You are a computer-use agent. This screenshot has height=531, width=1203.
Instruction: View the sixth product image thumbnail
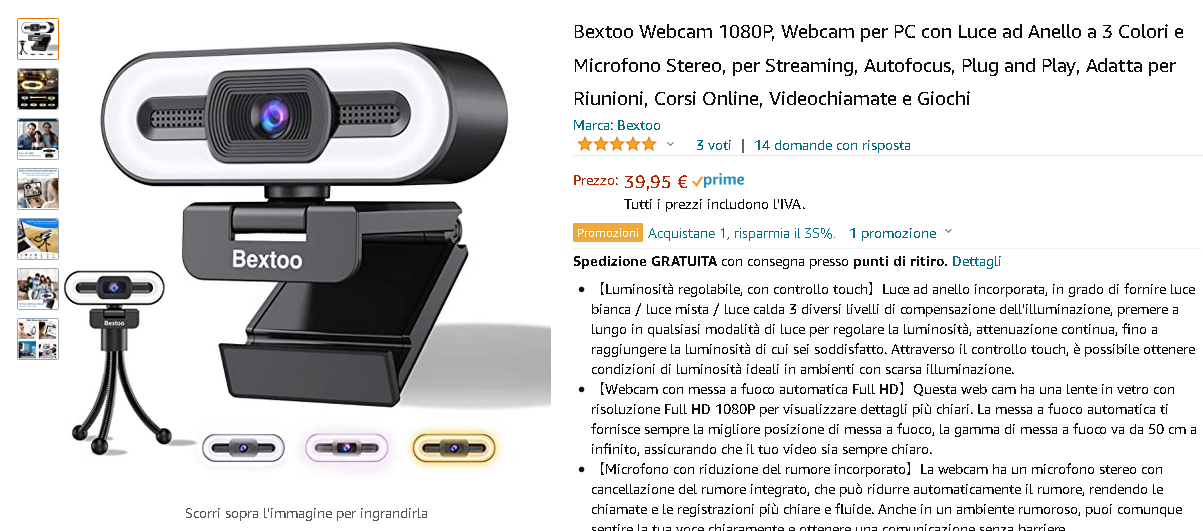[38, 289]
